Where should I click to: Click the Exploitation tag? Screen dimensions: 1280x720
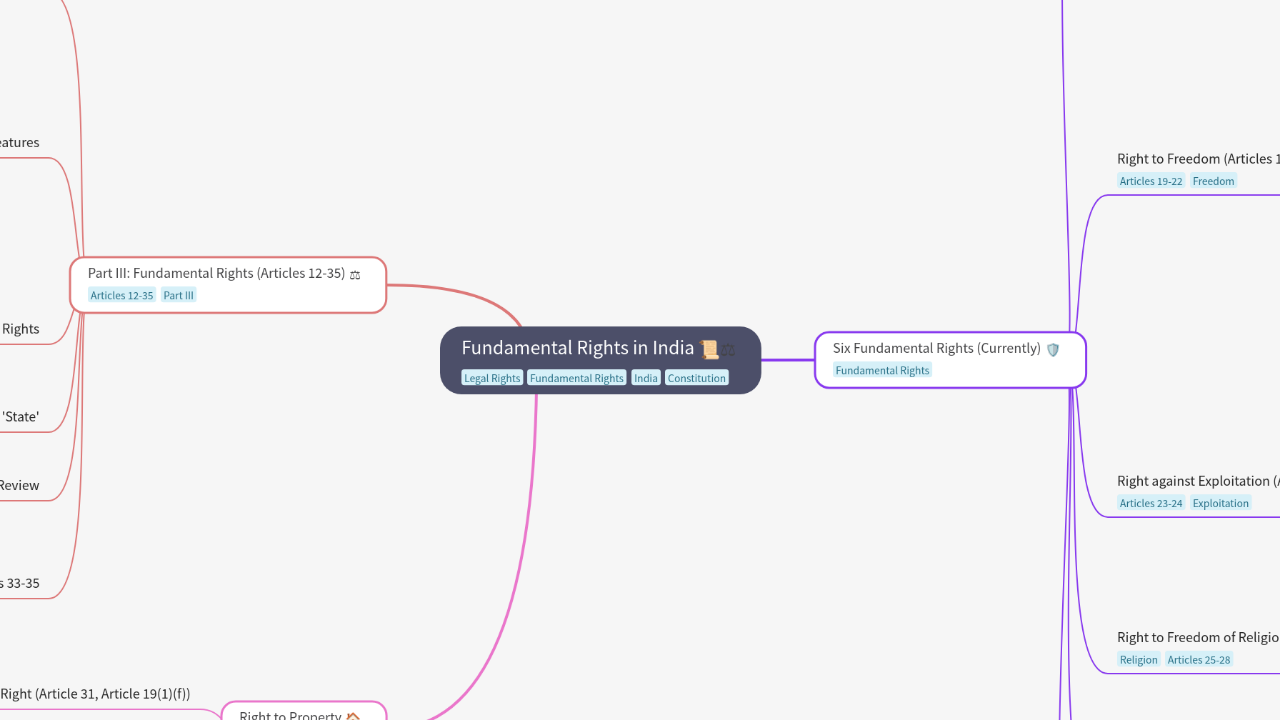[x=1221, y=503]
